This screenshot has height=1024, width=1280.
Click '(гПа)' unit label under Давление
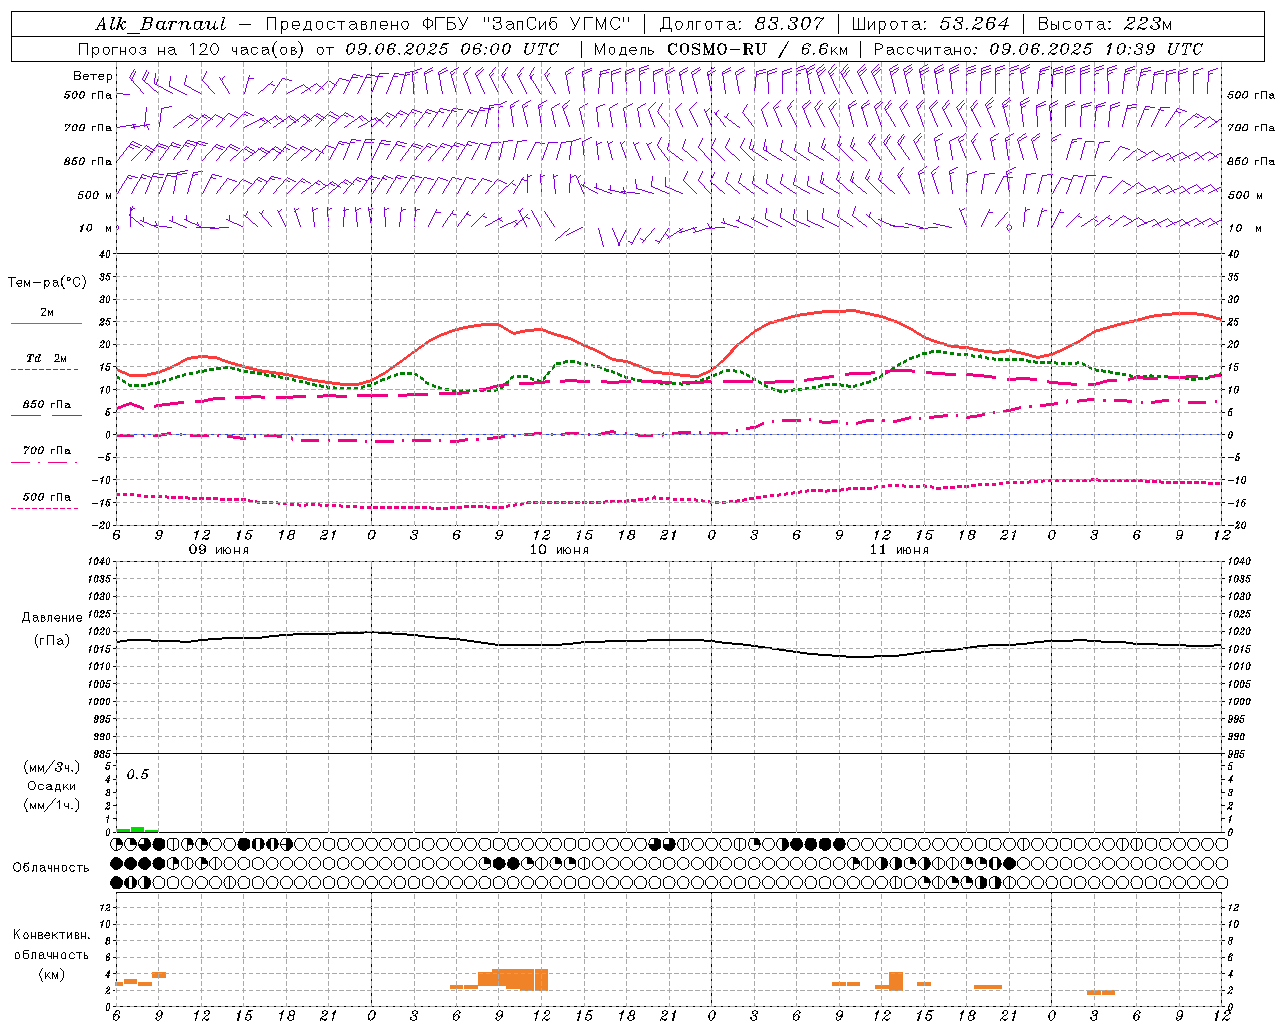(52, 640)
